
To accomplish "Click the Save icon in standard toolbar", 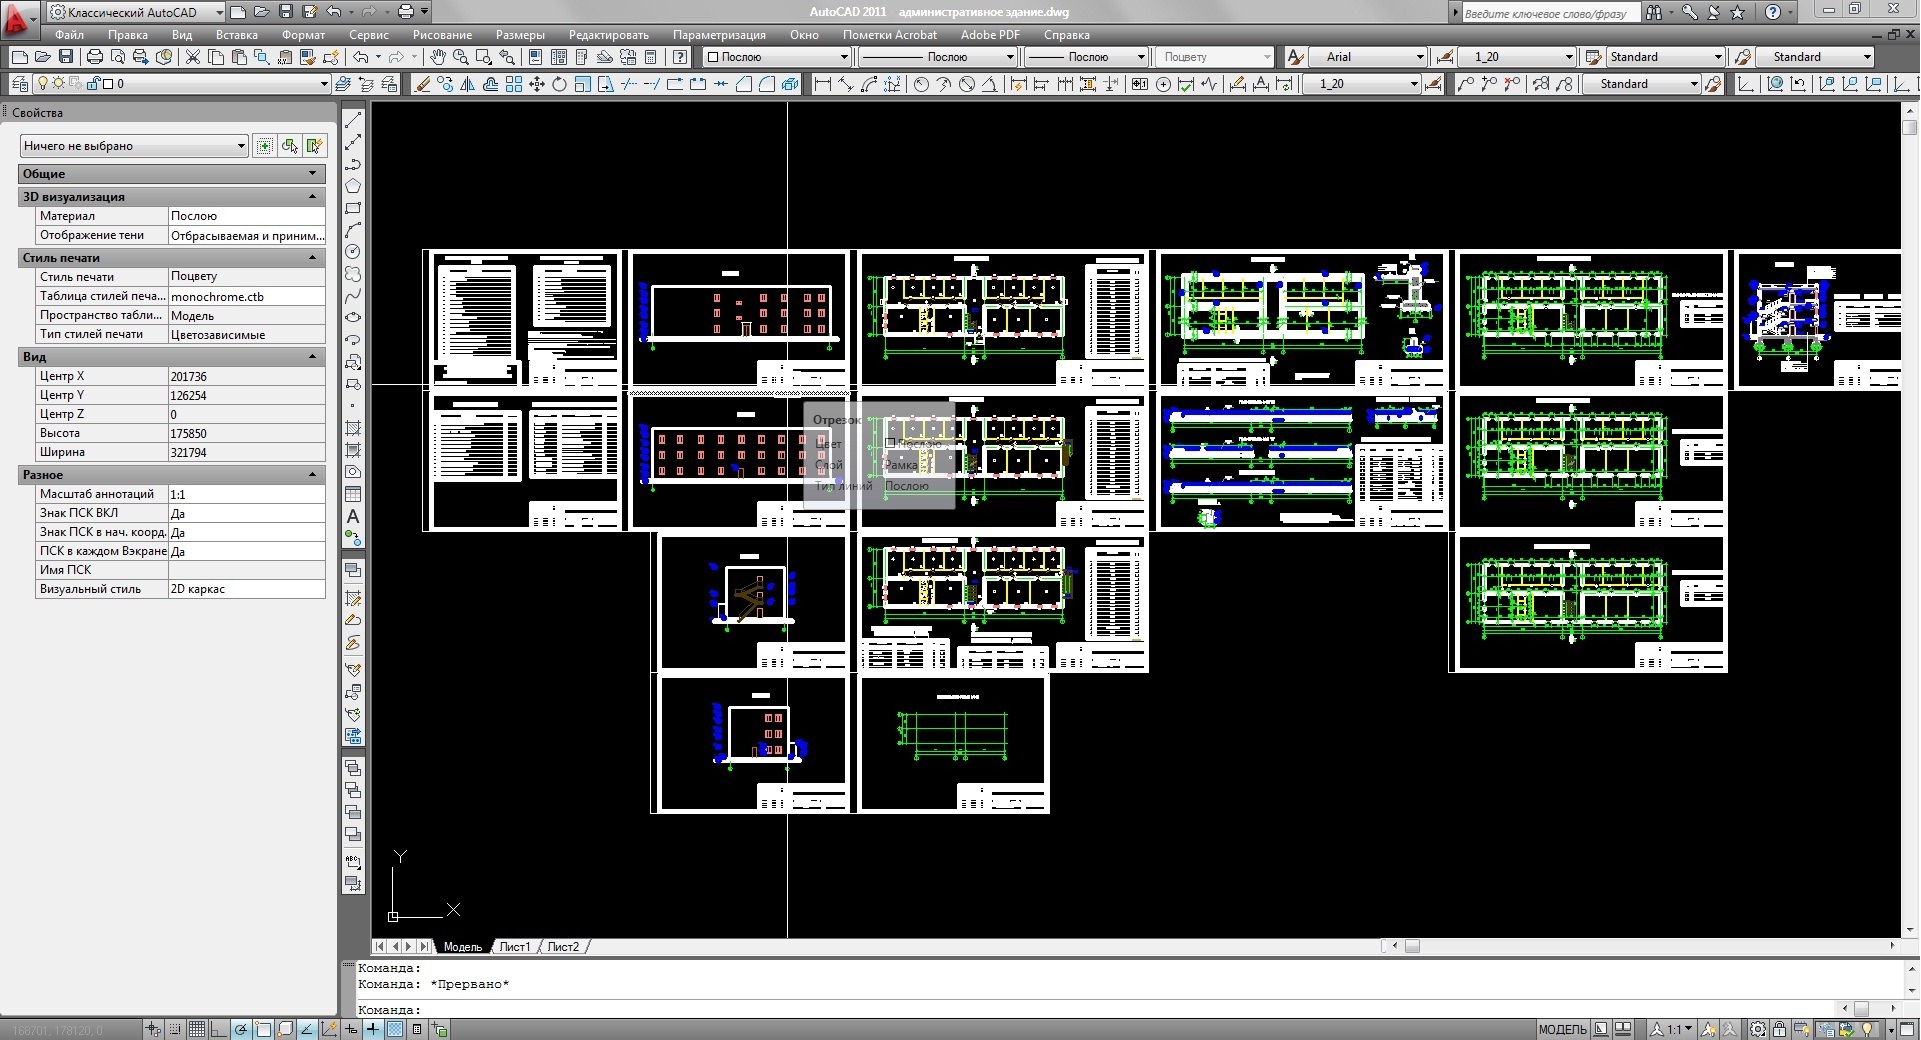I will [66, 57].
